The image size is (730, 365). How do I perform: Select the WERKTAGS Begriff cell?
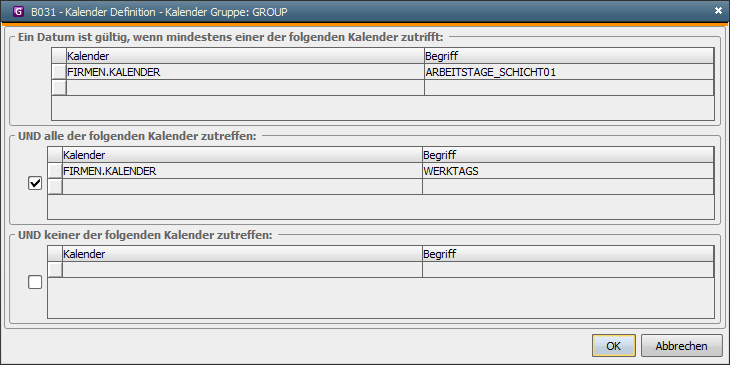[x=568, y=171]
